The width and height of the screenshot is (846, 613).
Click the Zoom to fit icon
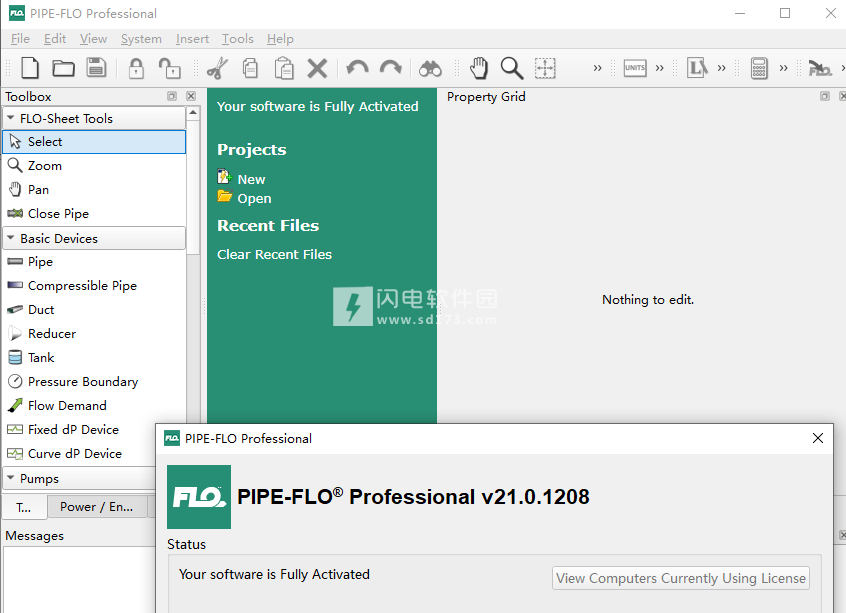(x=545, y=68)
